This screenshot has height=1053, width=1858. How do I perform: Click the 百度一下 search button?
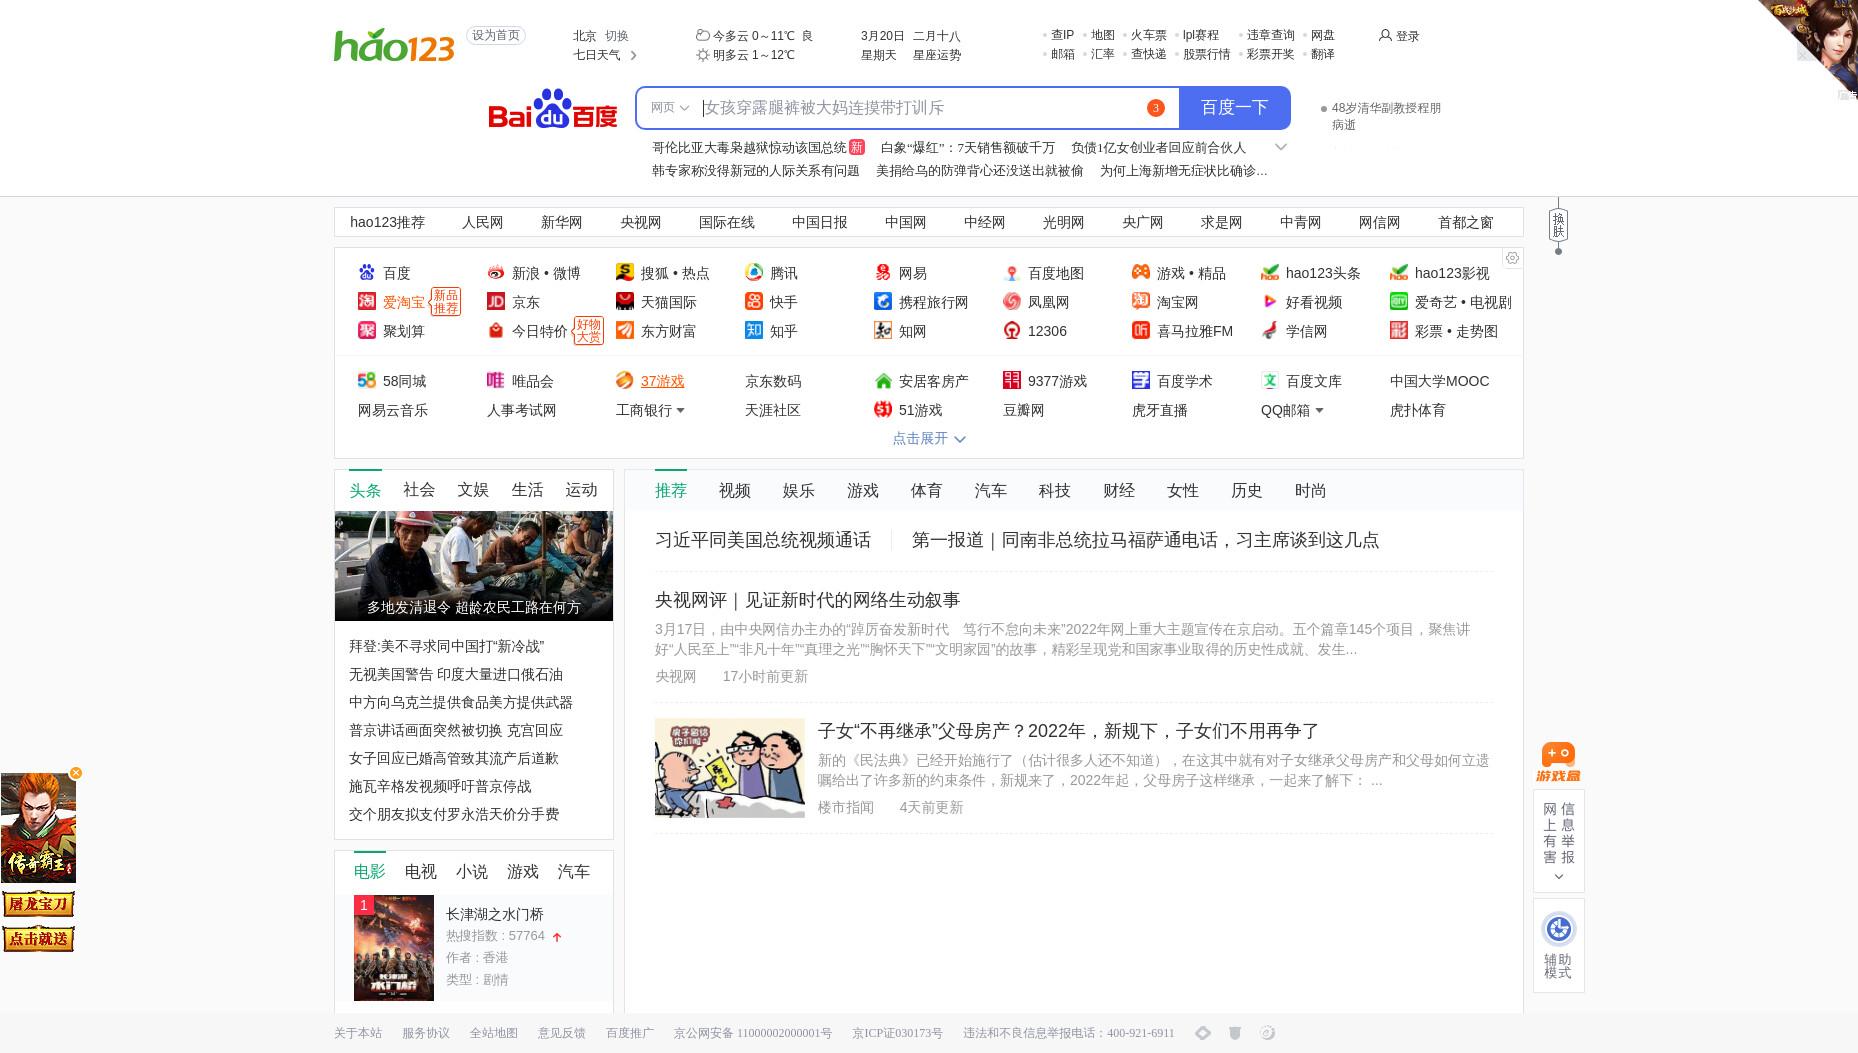coord(1234,108)
